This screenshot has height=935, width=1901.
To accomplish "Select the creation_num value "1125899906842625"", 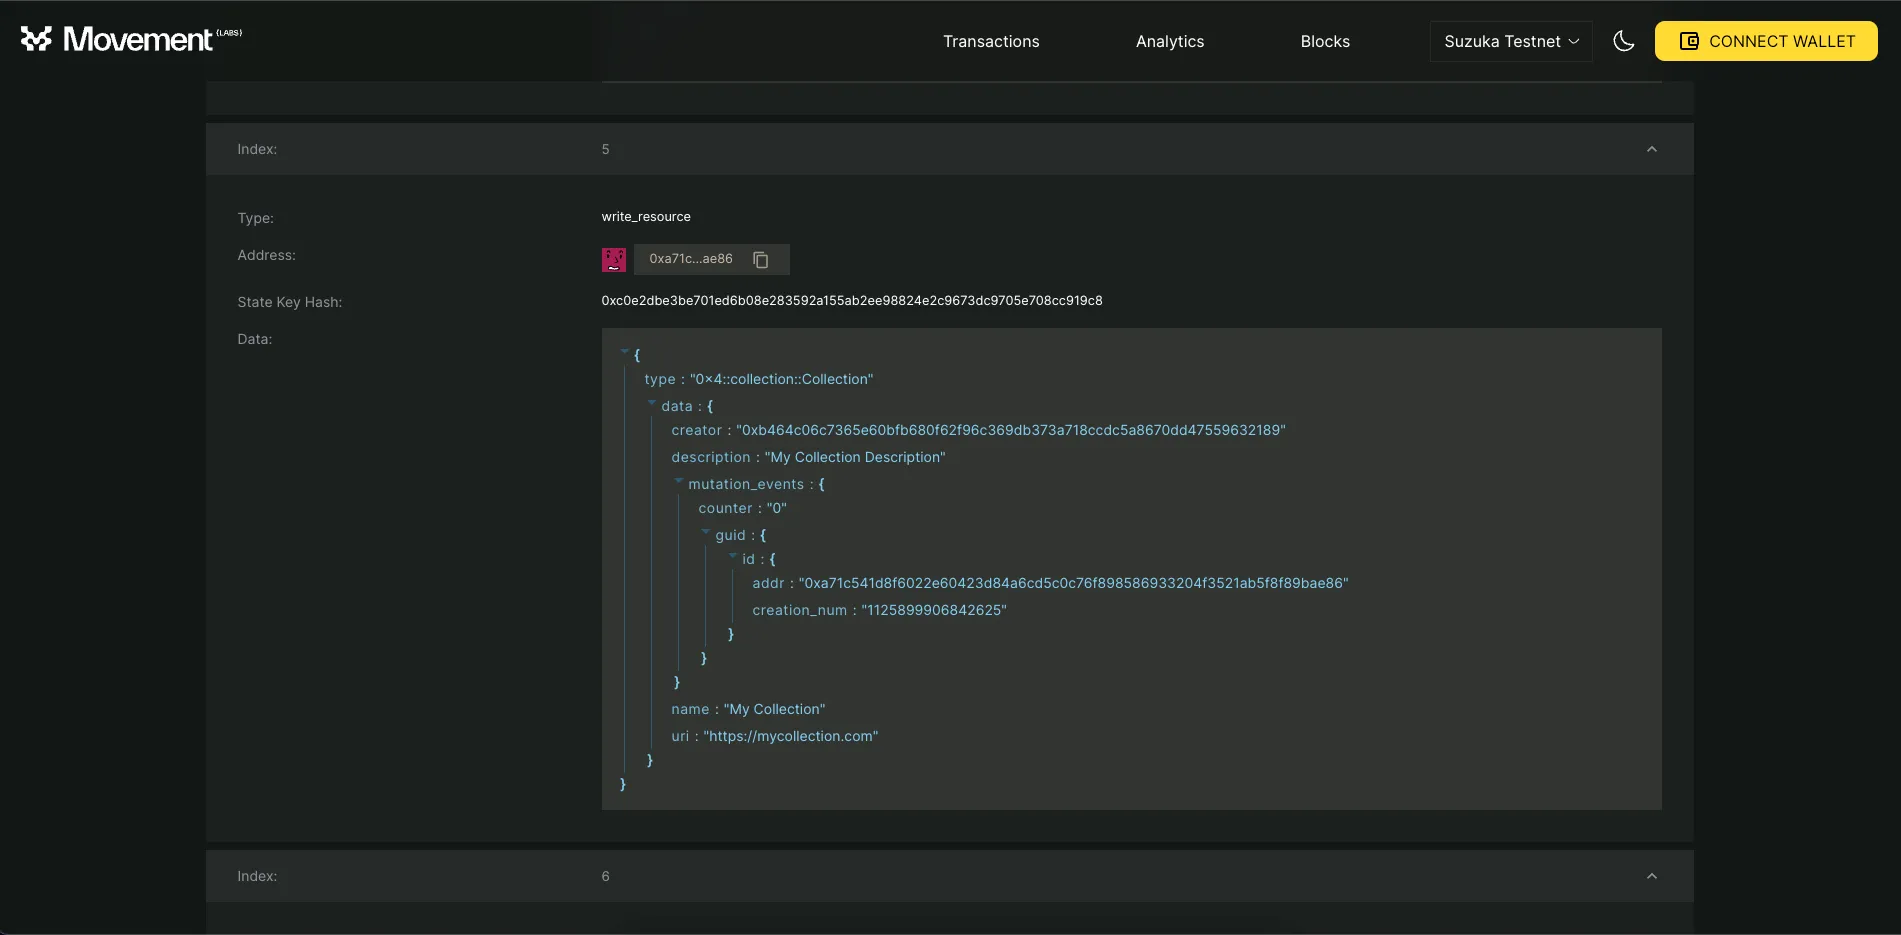I will (x=934, y=610).
